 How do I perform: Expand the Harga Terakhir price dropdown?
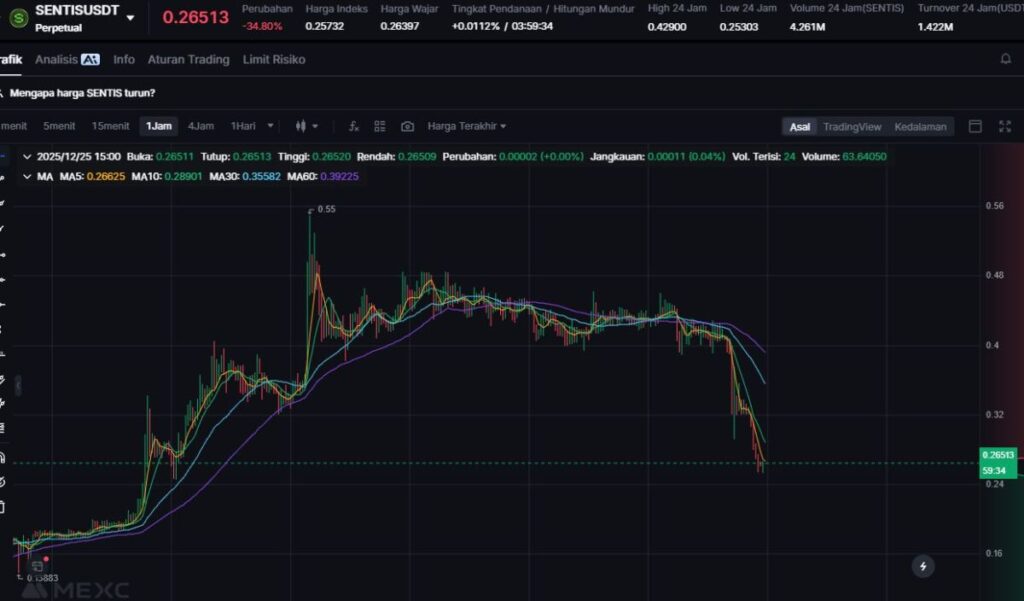tap(466, 127)
